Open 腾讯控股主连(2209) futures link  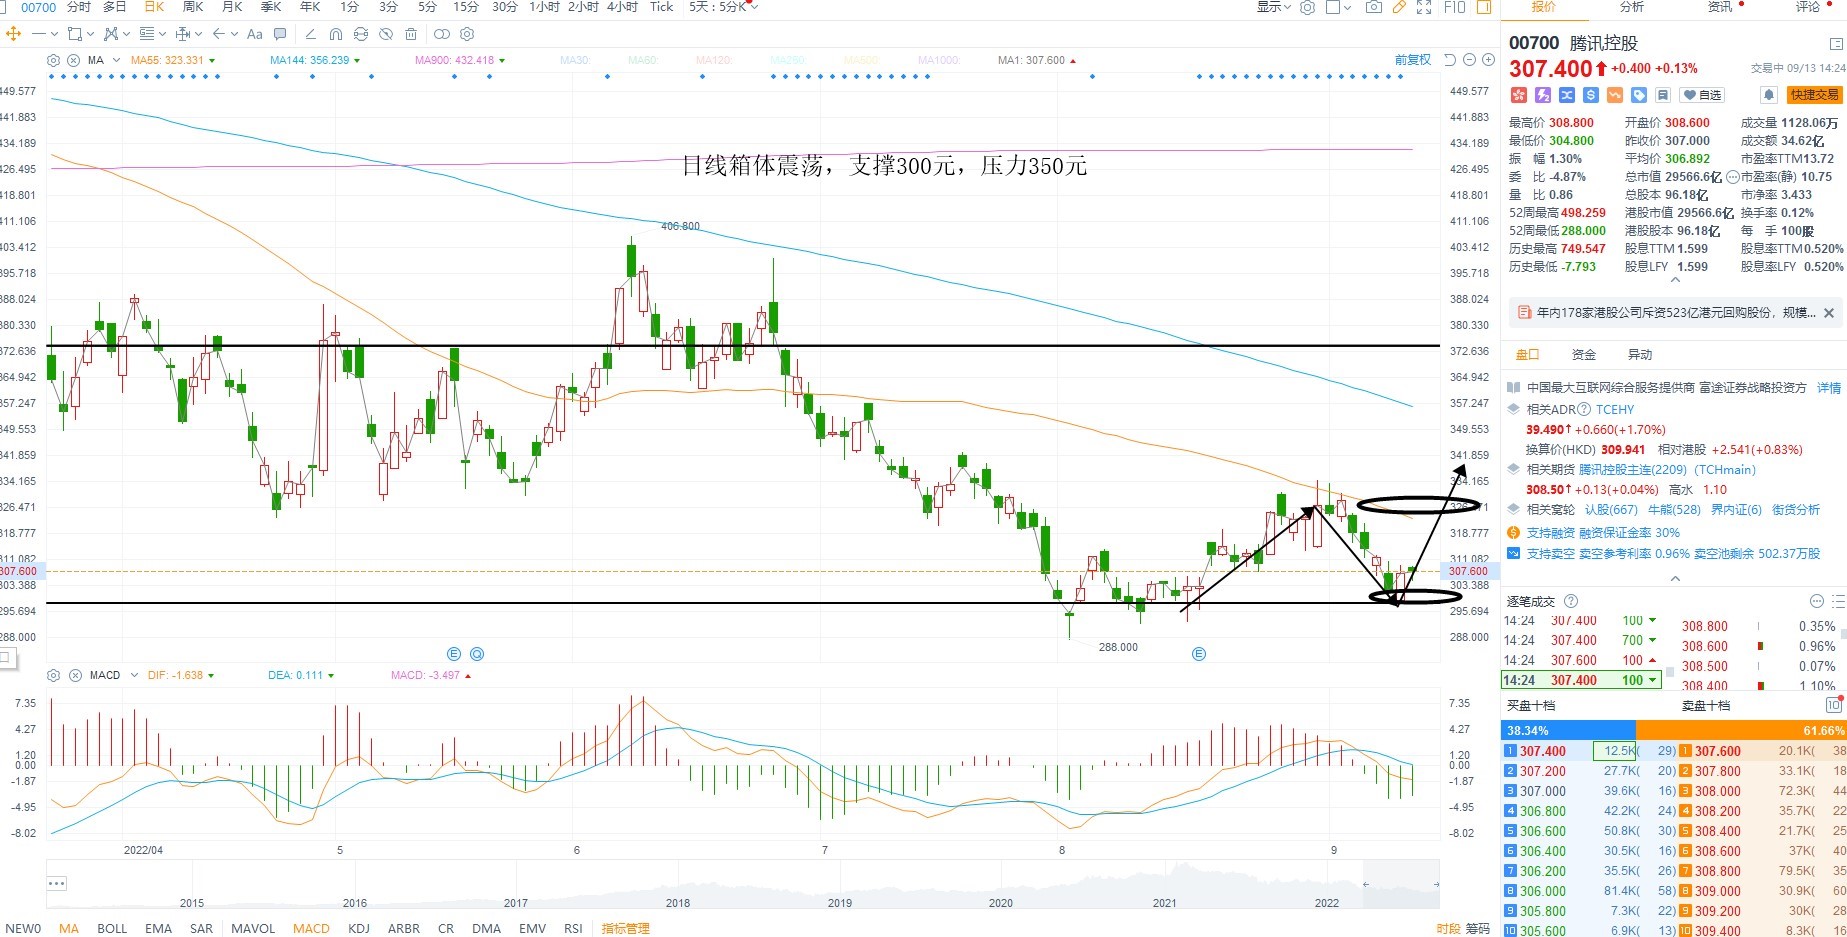click(1667, 469)
